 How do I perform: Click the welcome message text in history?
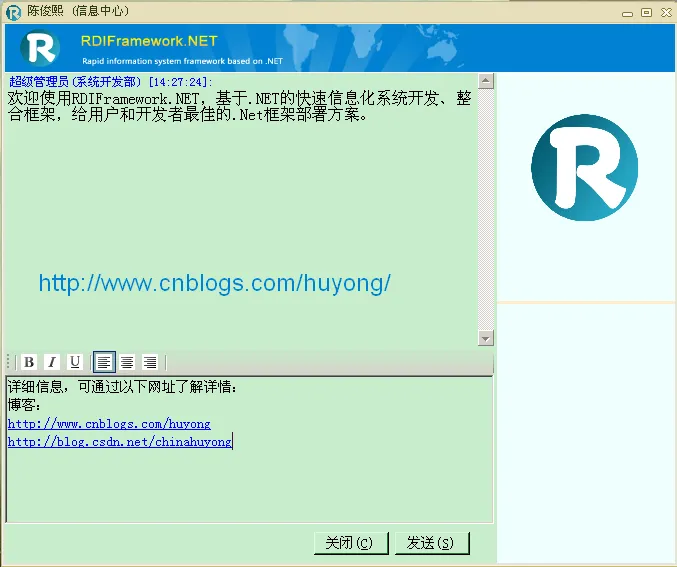pos(239,106)
